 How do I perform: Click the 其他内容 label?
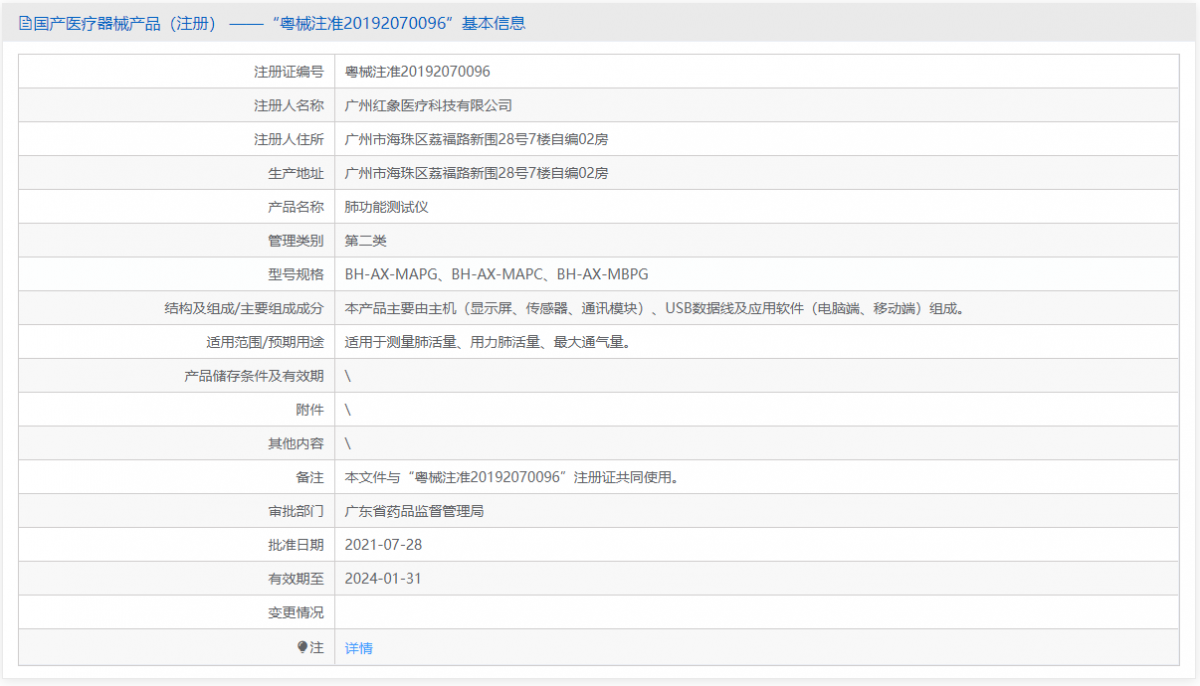point(296,443)
